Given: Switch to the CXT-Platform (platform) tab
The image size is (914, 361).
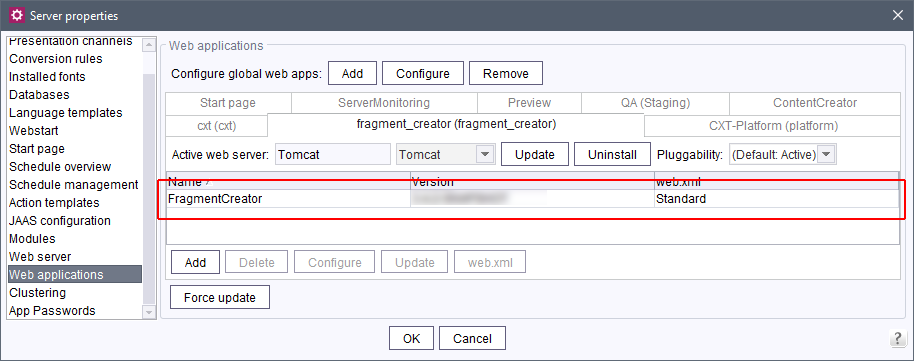Looking at the screenshot, I should 772,125.
